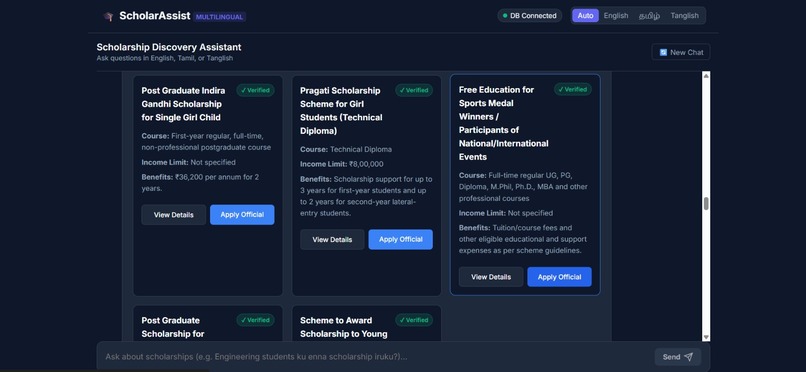The image size is (806, 372).
Task: Click 'Tuition/course fees' benefits text
Action: (523, 239)
